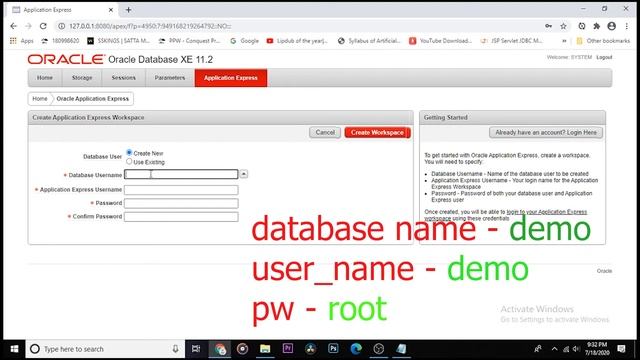Select the Application Express tab
Viewport: 640px width, 360px height.
(x=231, y=78)
